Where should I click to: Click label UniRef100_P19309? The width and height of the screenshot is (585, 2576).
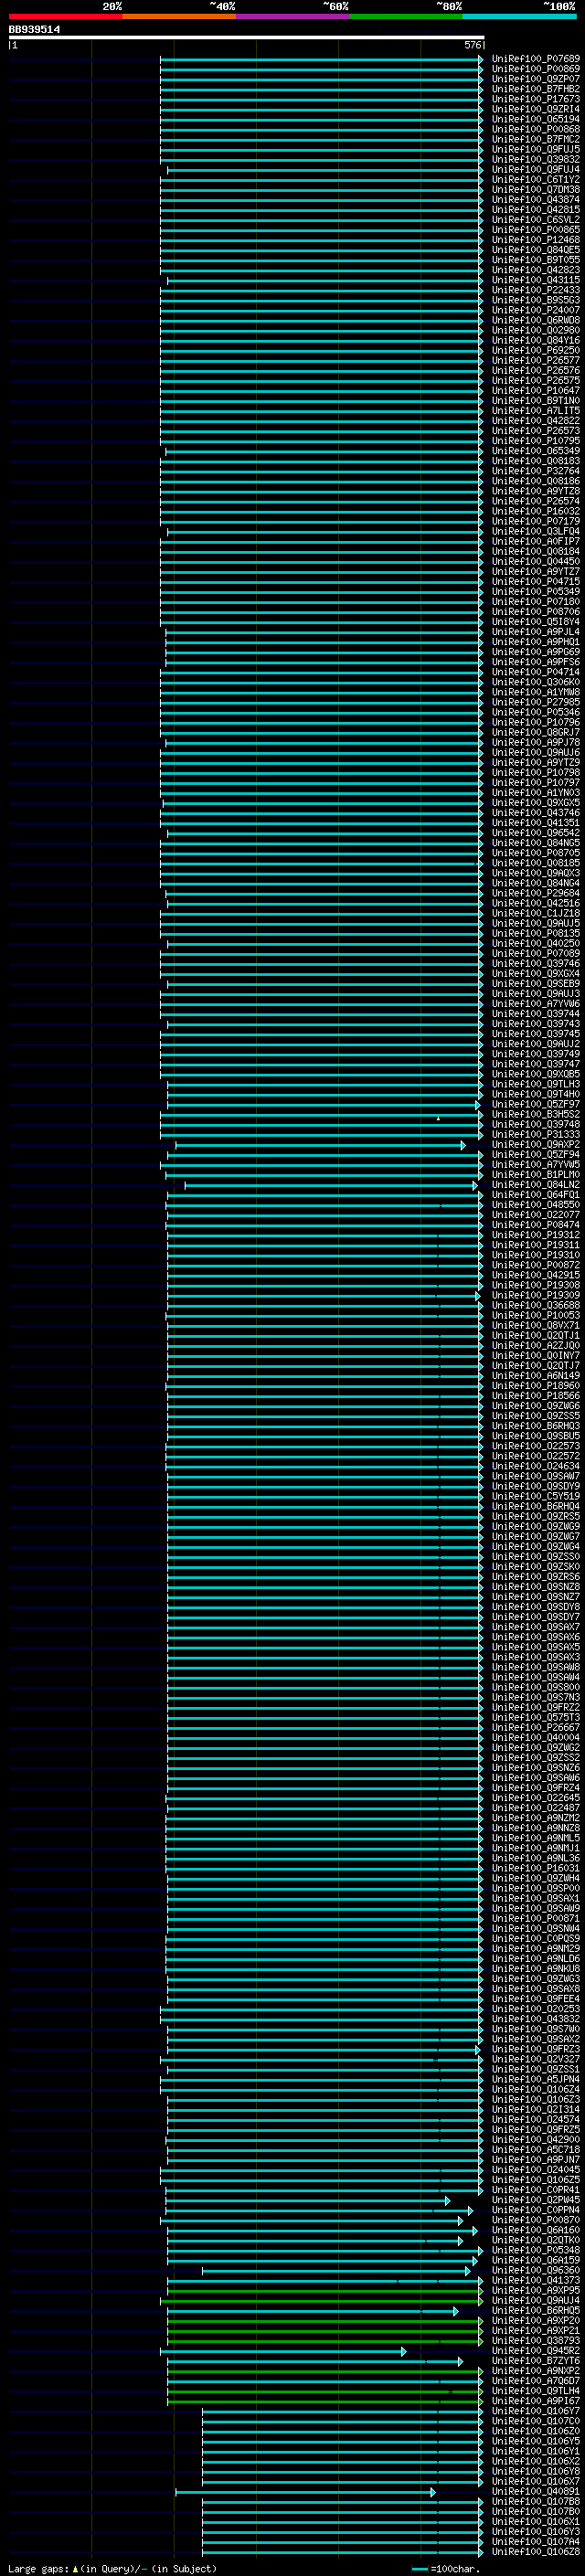pyautogui.click(x=536, y=1295)
